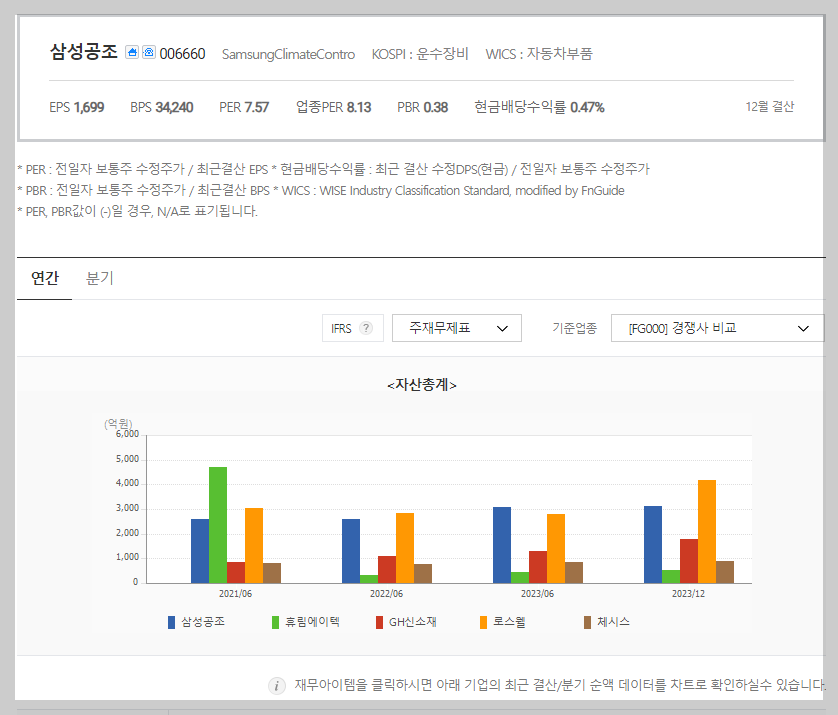Click the GH신소재 legend label
The height and width of the screenshot is (715, 838).
413,621
